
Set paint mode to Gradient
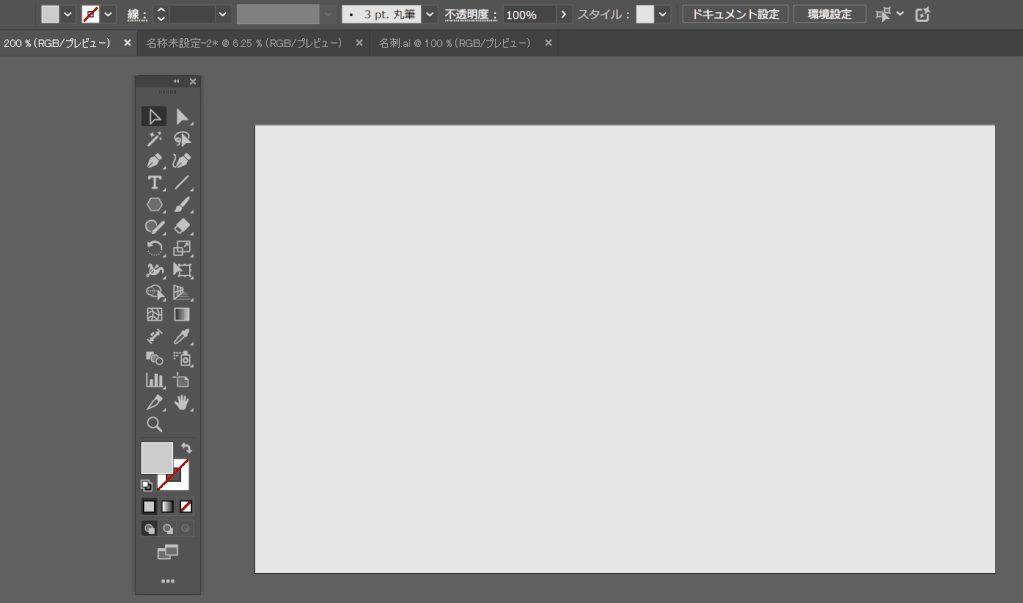click(x=168, y=506)
